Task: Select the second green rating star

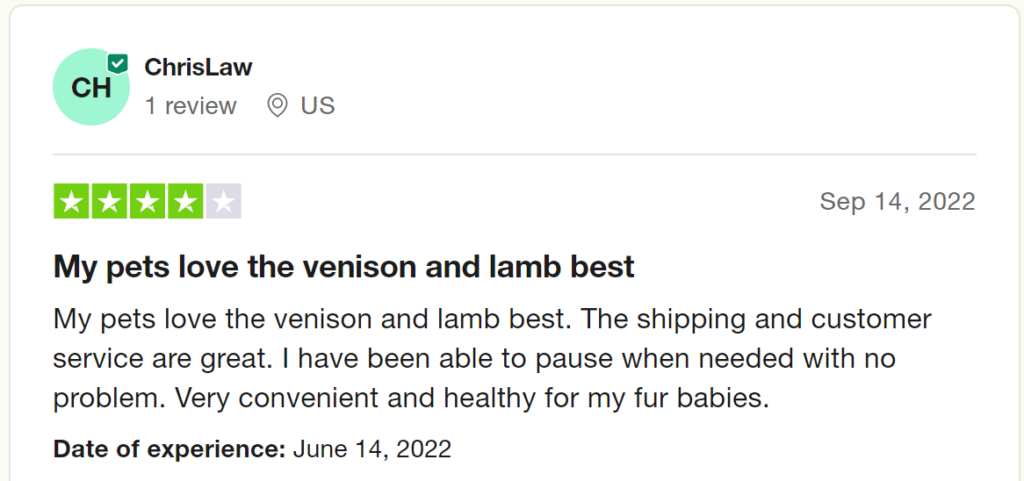Action: [x=110, y=201]
